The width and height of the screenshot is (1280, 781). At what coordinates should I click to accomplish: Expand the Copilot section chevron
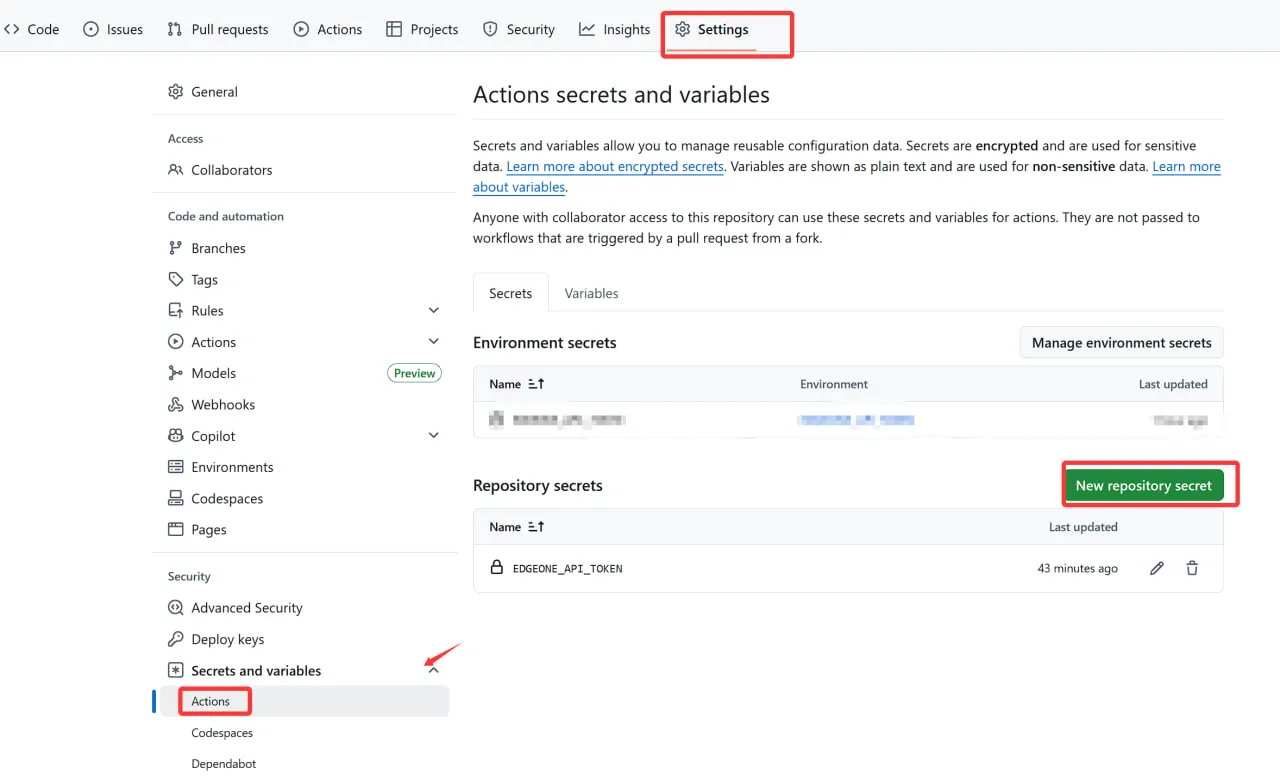pyautogui.click(x=434, y=436)
